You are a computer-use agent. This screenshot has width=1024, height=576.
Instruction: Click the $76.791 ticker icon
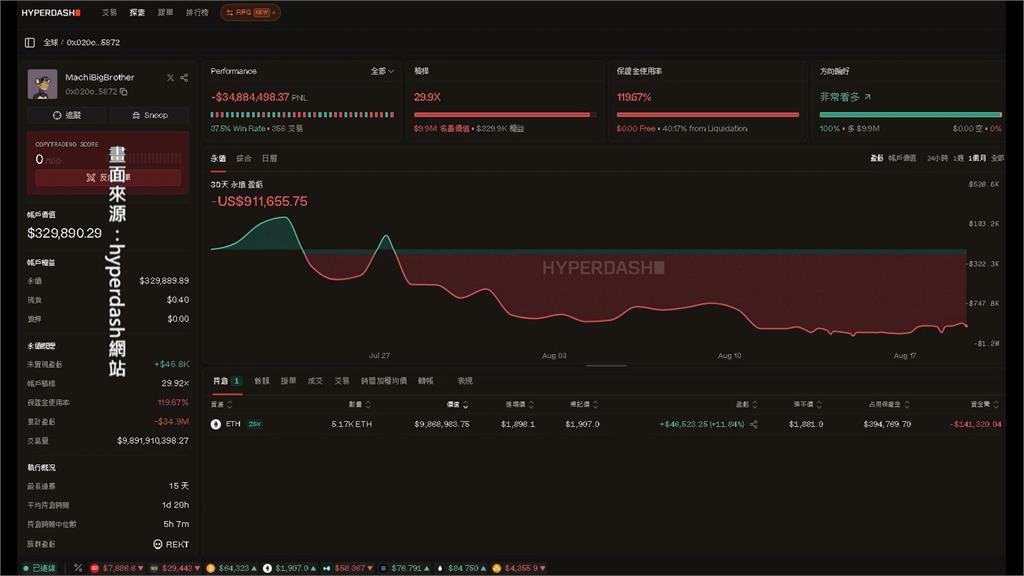(x=383, y=568)
